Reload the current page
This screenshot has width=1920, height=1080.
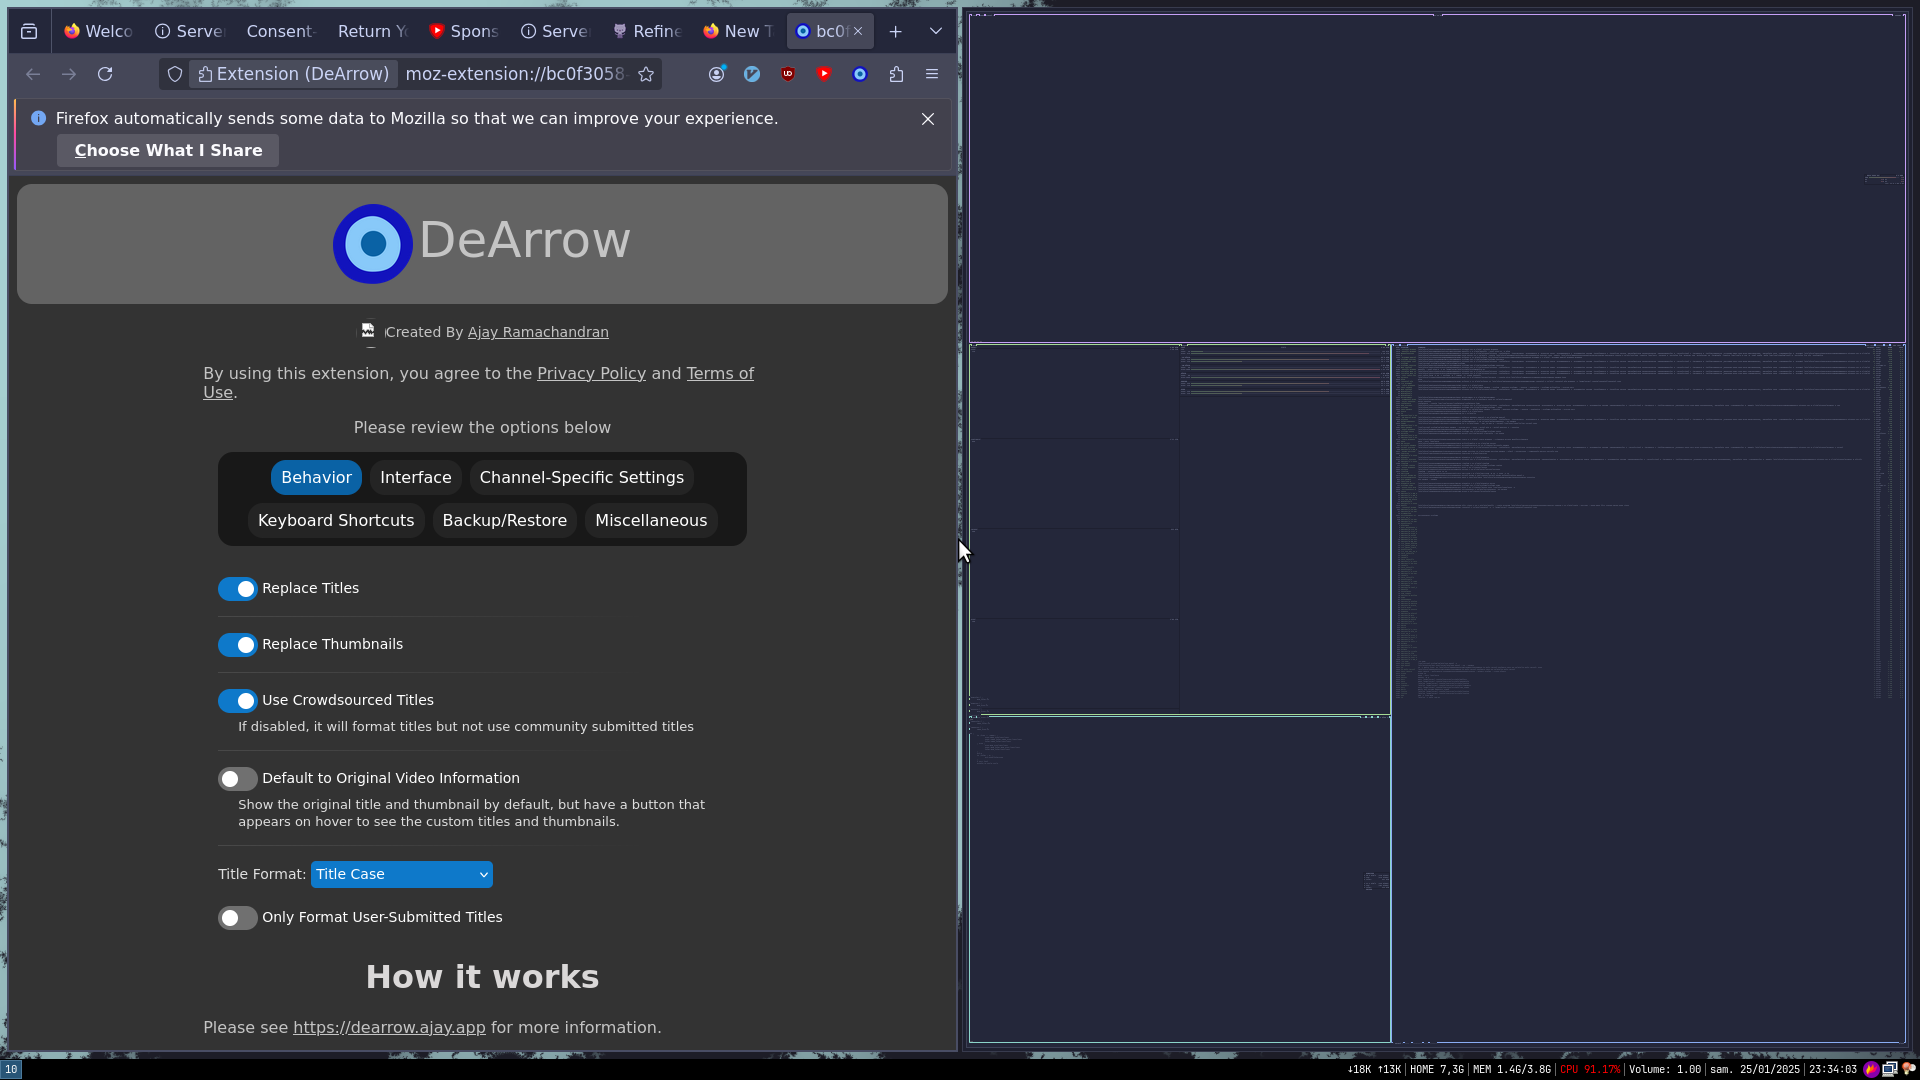click(105, 74)
